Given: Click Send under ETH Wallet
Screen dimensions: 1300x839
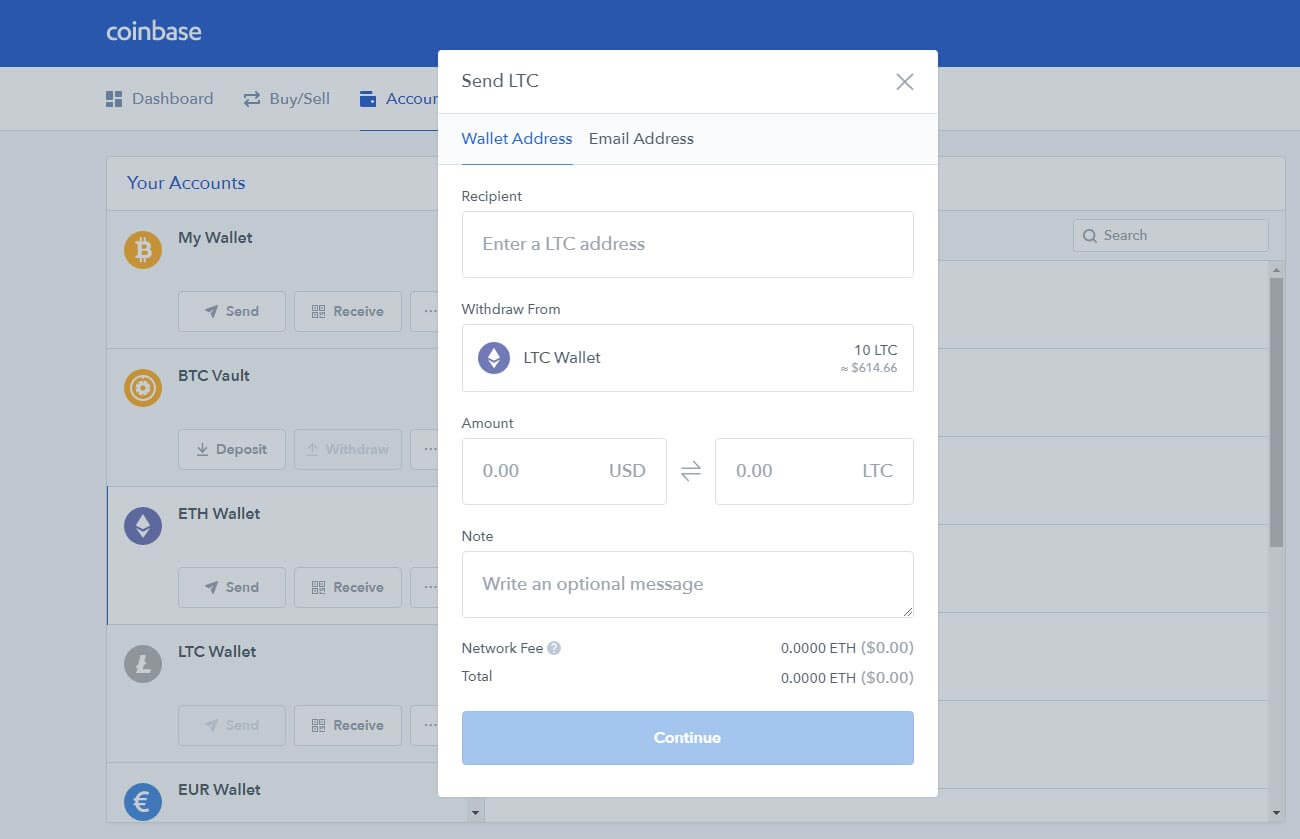Looking at the screenshot, I should 232,588.
